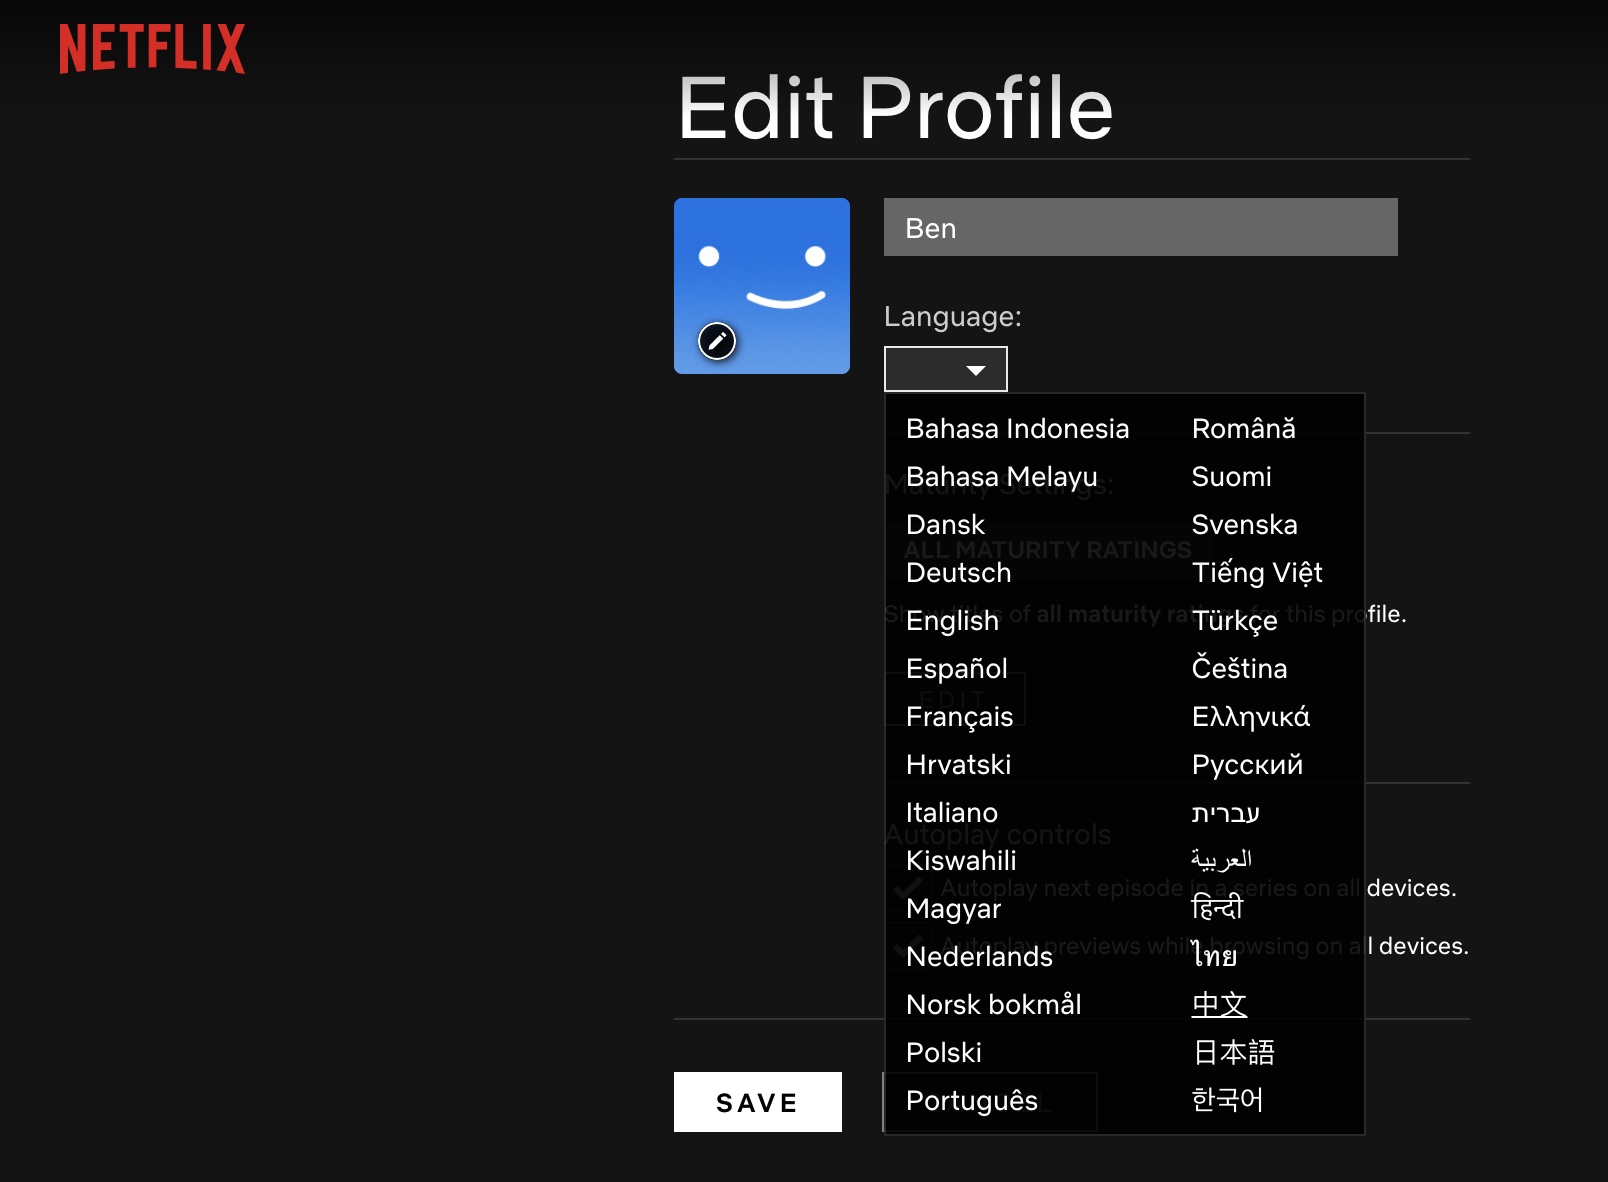This screenshot has width=1608, height=1182.
Task: Select Italiano from the list
Action: [x=951, y=812]
